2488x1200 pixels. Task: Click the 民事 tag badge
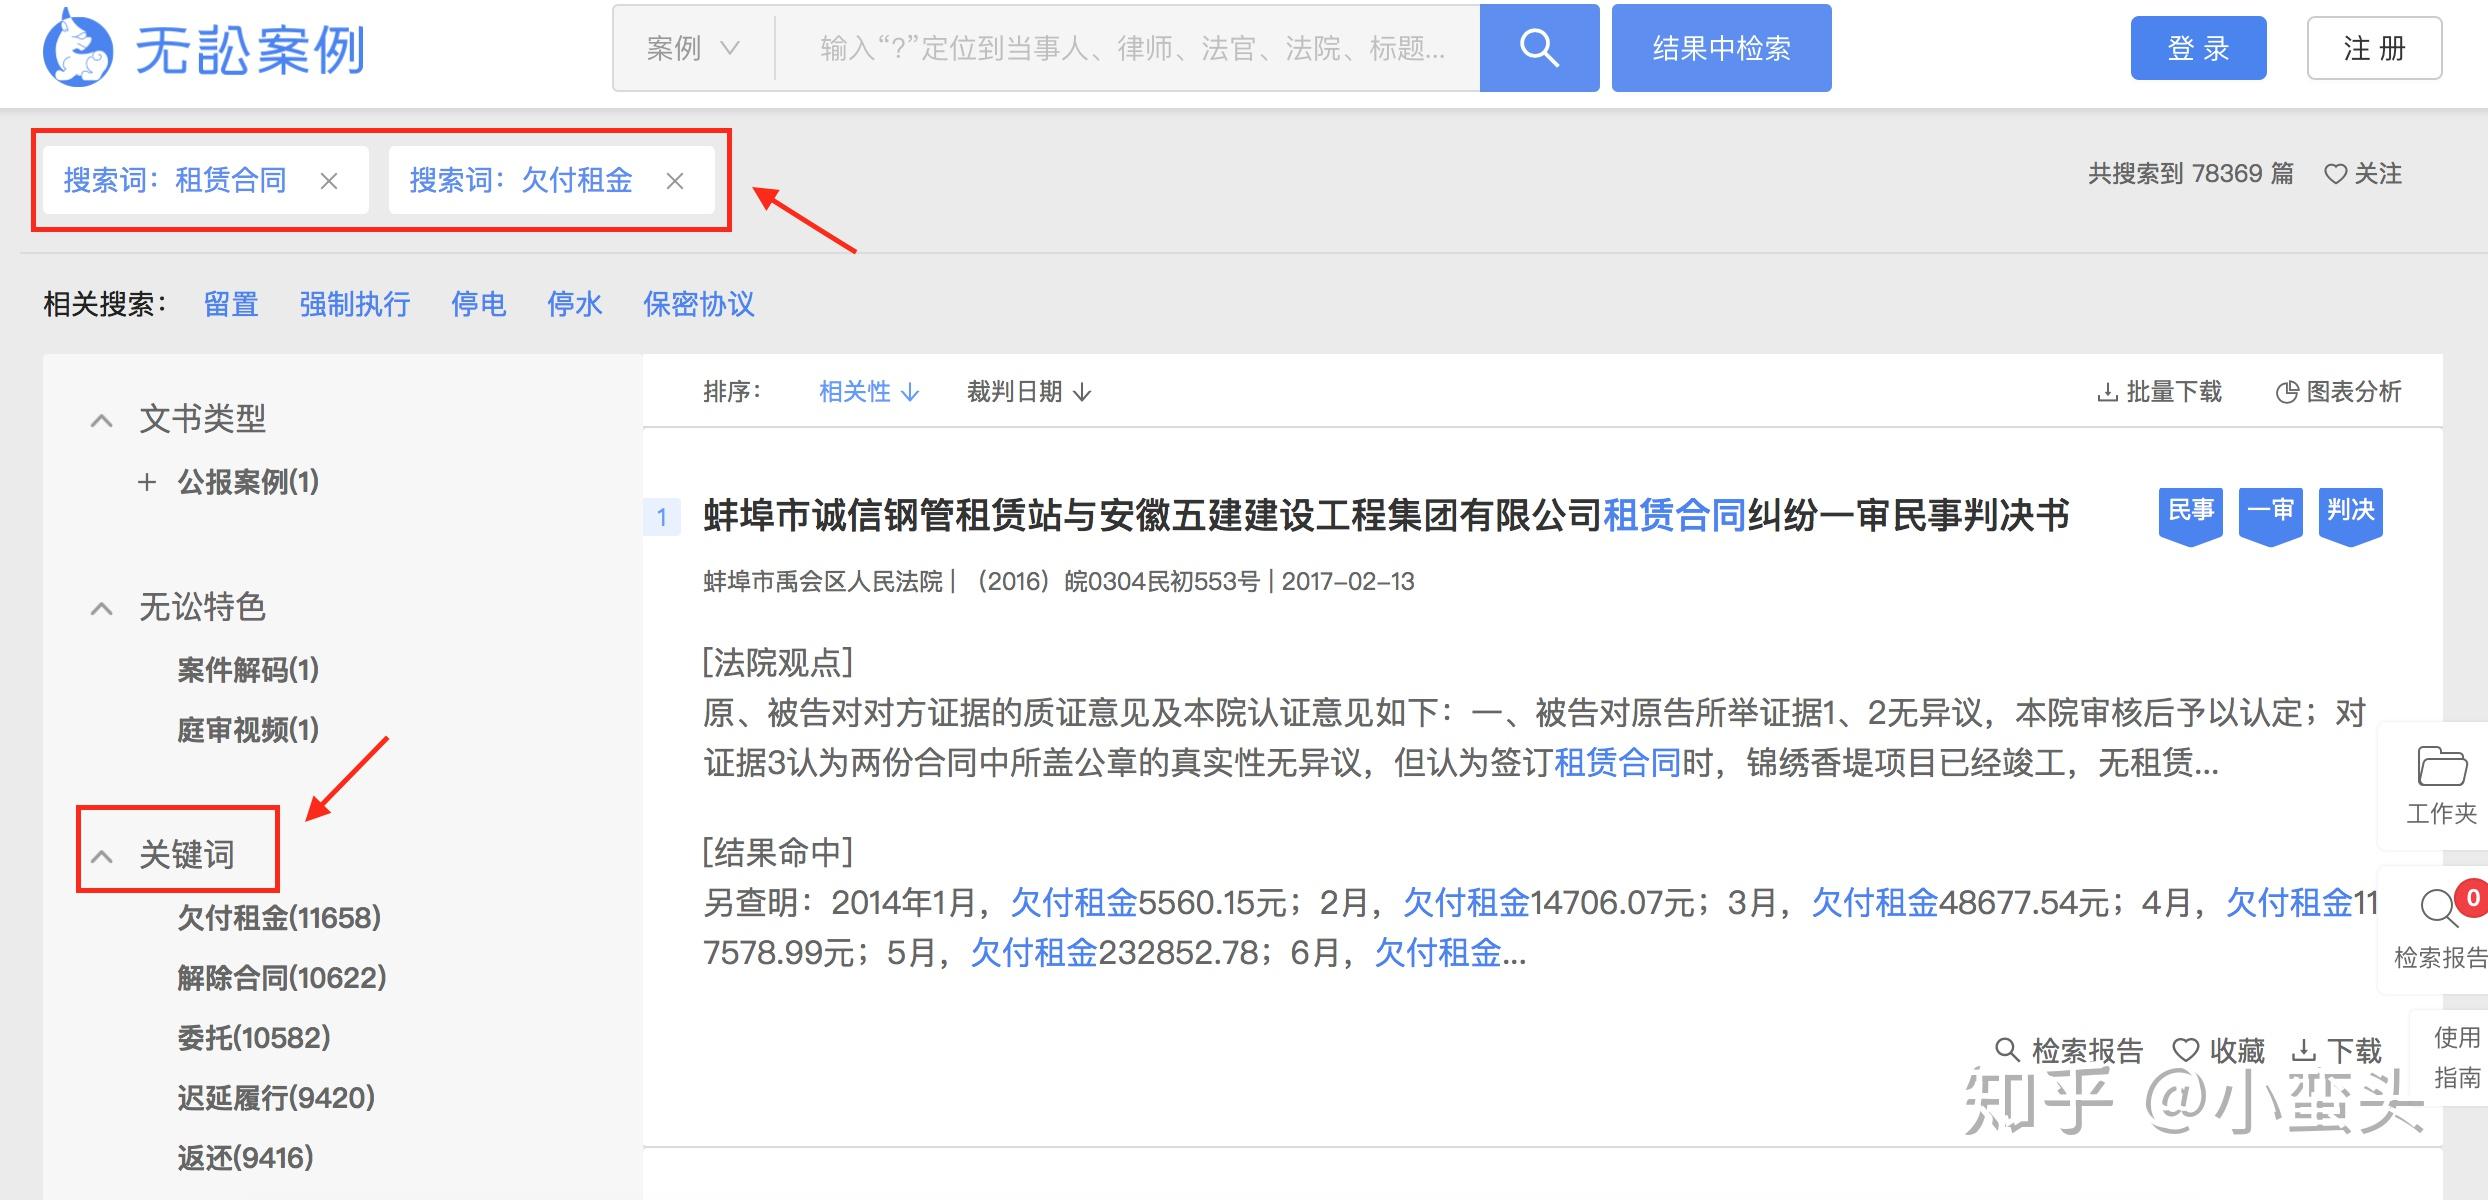(2190, 516)
